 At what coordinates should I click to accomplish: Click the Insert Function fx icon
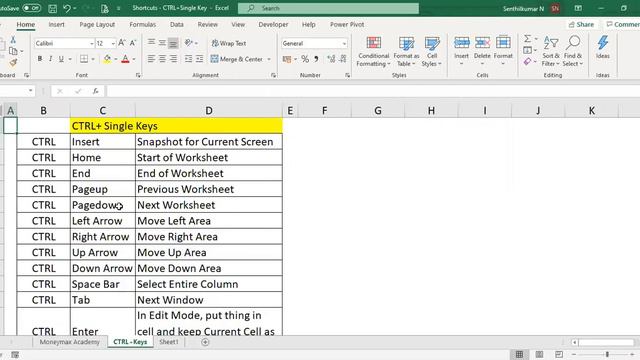pos(96,91)
